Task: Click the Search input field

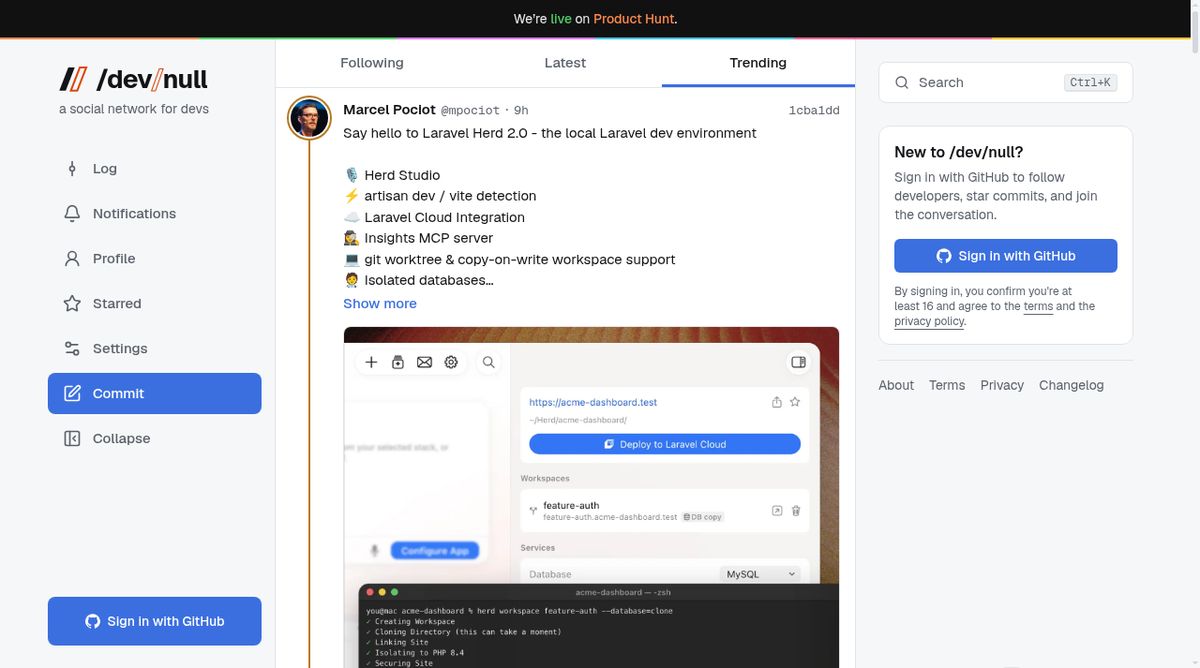Action: 1005,83
